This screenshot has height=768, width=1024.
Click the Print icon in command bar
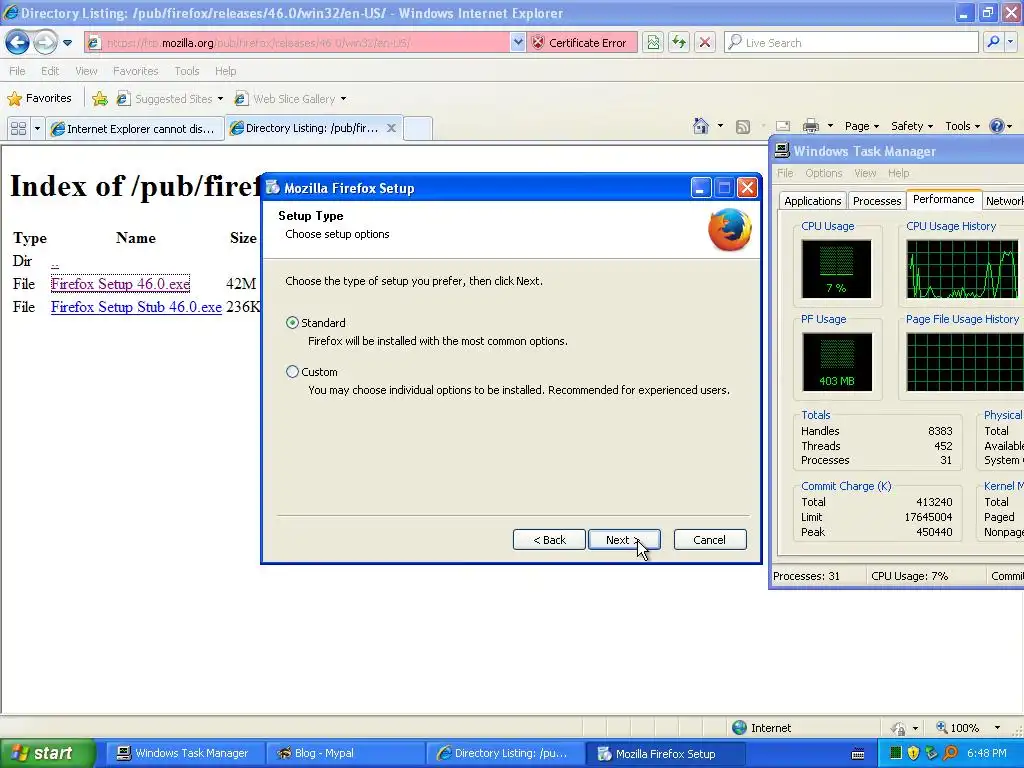[x=811, y=126]
